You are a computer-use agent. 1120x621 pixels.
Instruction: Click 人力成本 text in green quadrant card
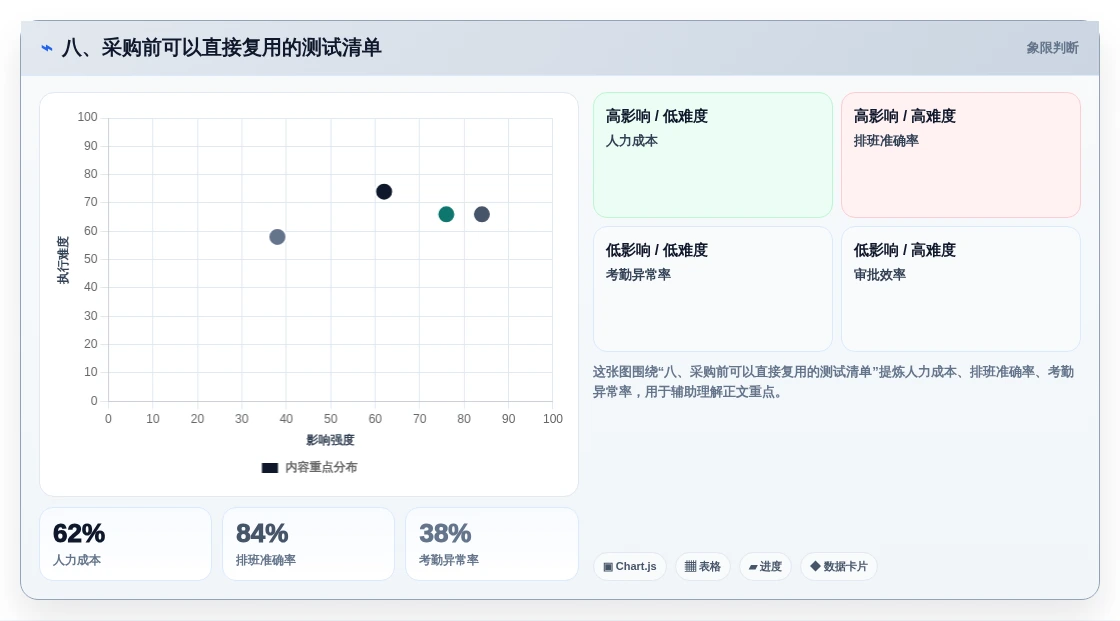(x=631, y=141)
